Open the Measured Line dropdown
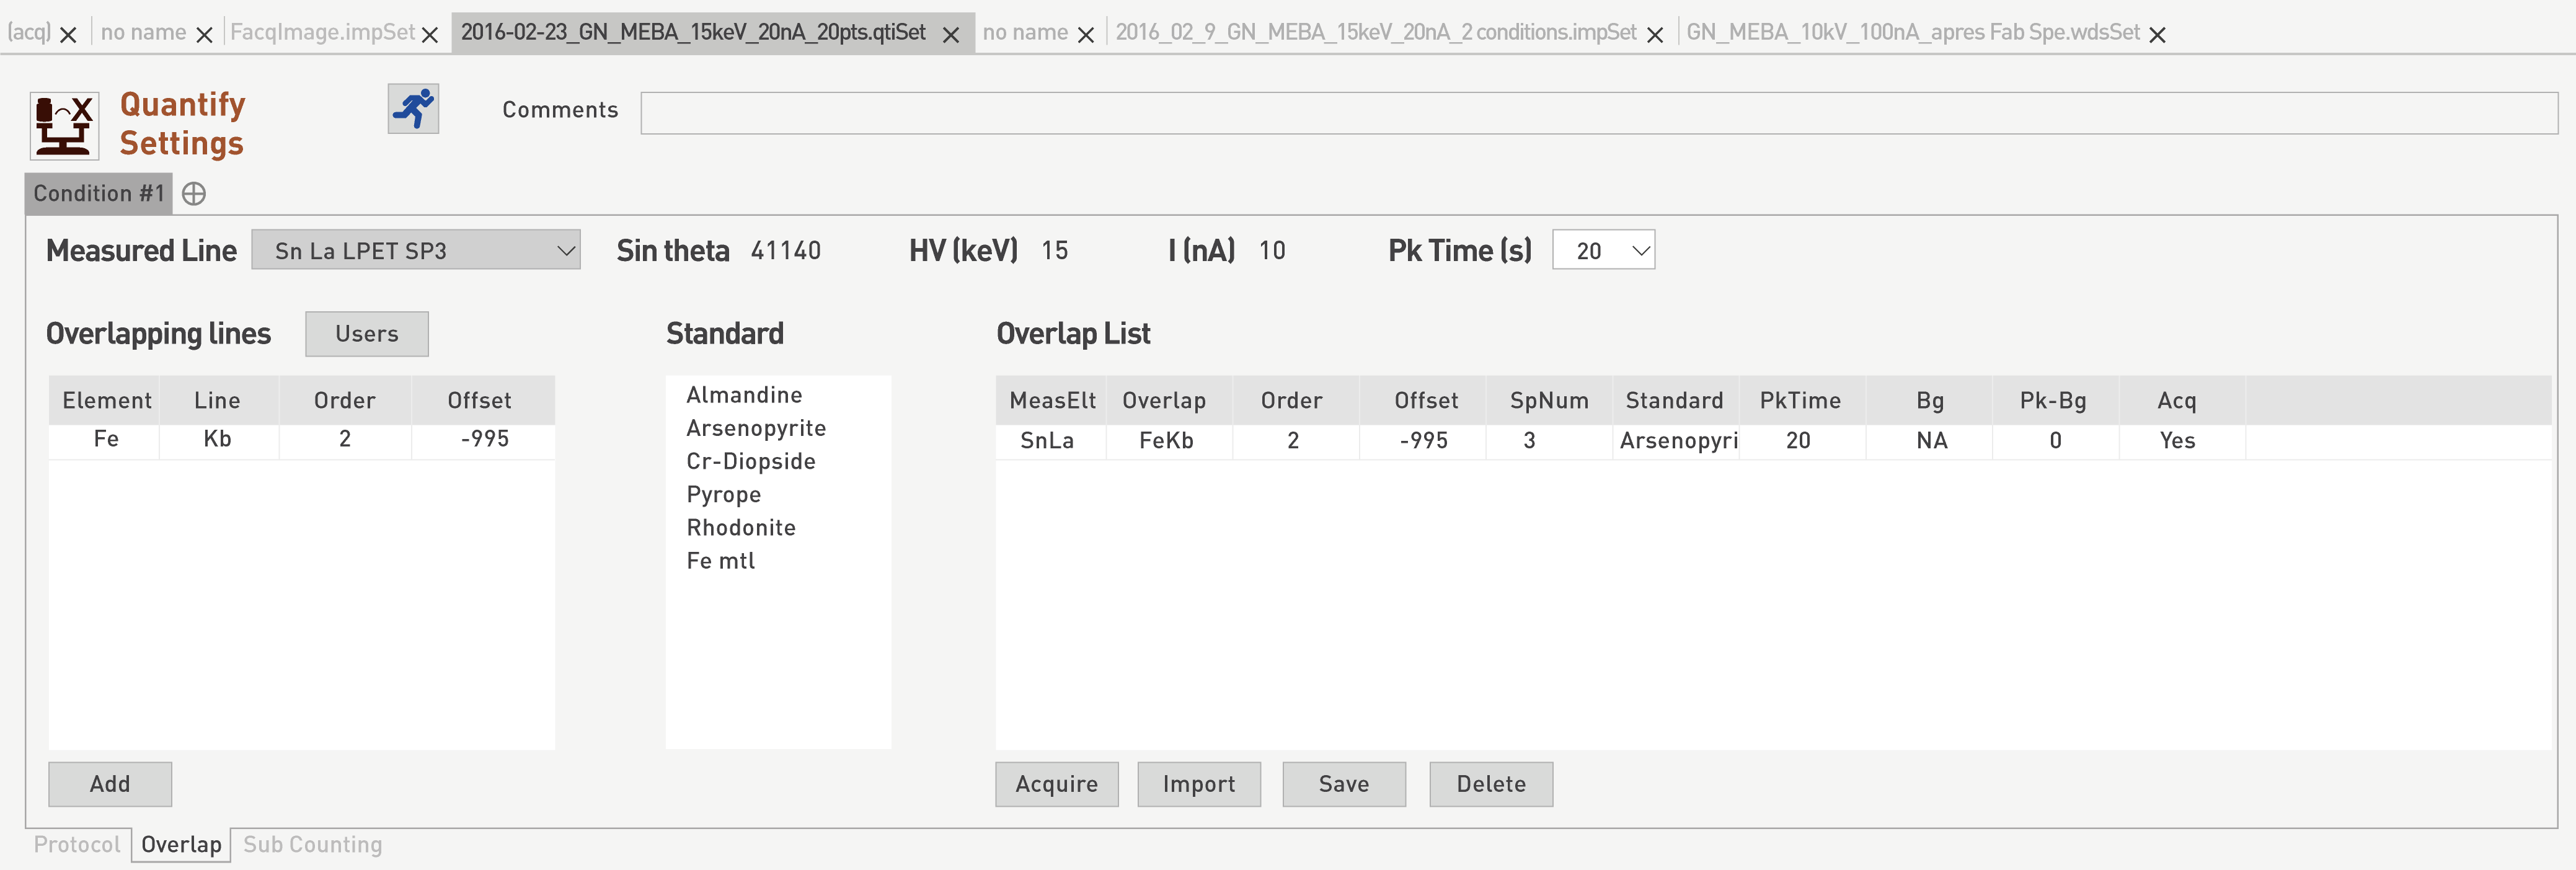The width and height of the screenshot is (2576, 870). coord(415,250)
